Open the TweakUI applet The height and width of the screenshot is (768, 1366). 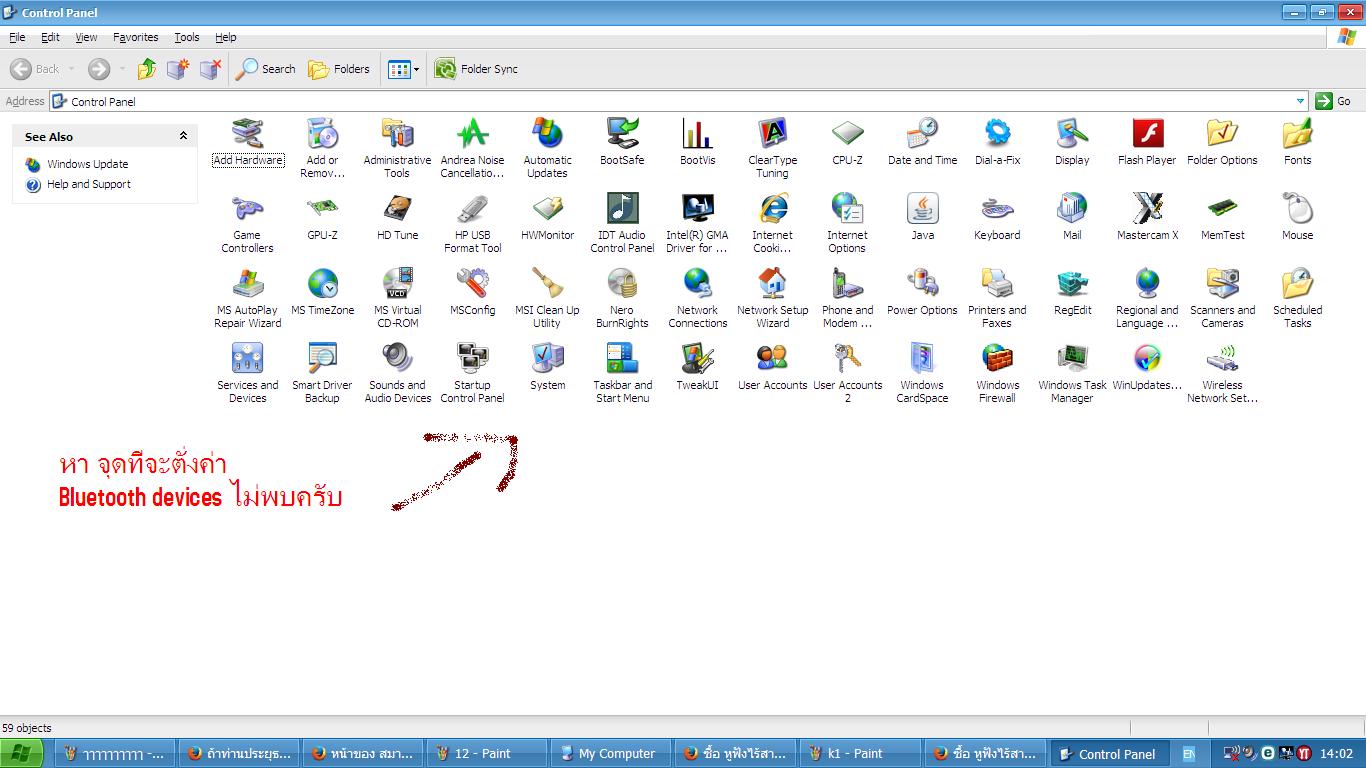click(697, 368)
